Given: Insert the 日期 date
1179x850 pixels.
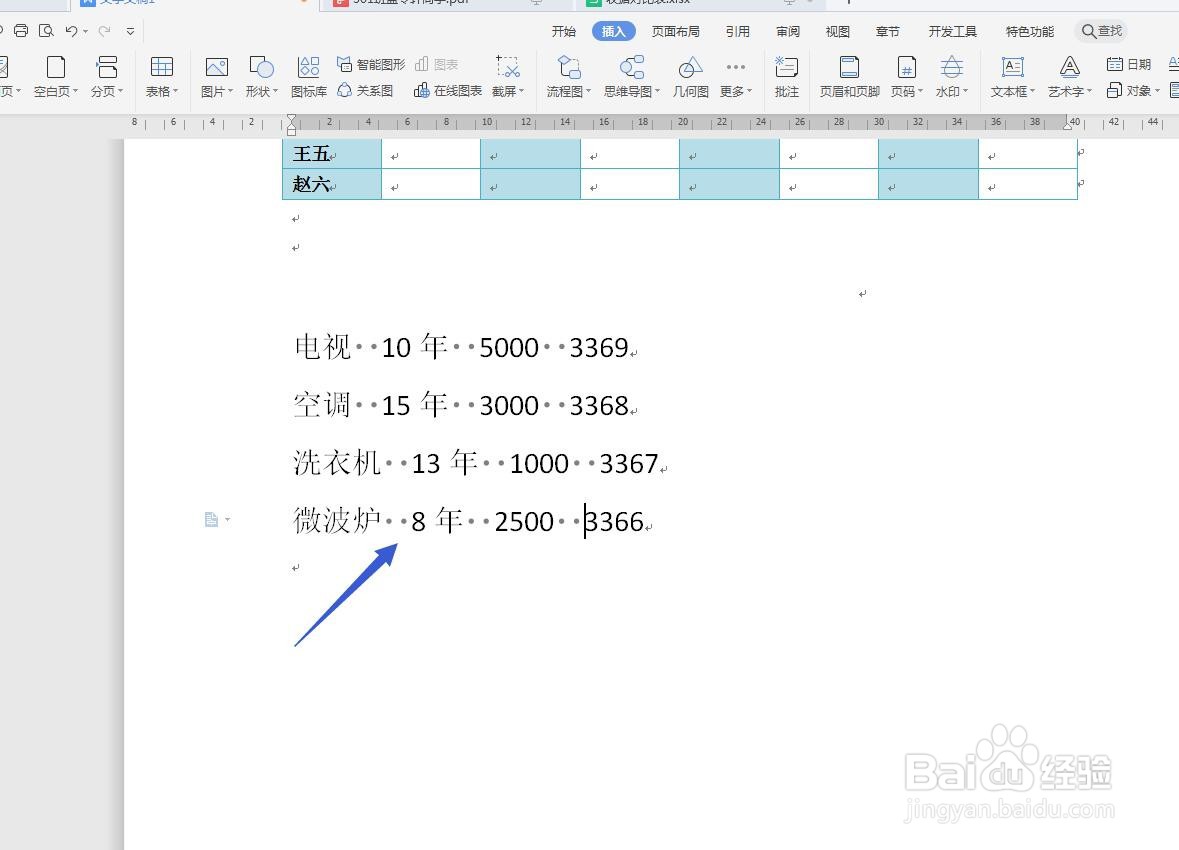Looking at the screenshot, I should [1129, 65].
